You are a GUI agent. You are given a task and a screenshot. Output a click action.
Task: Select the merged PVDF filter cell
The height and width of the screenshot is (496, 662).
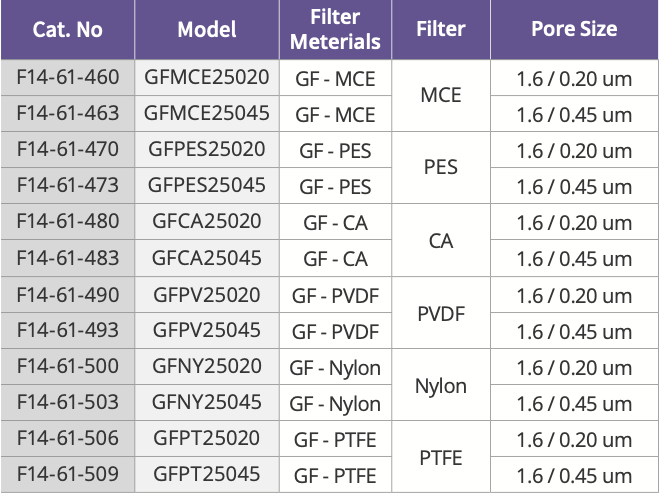[x=441, y=313]
